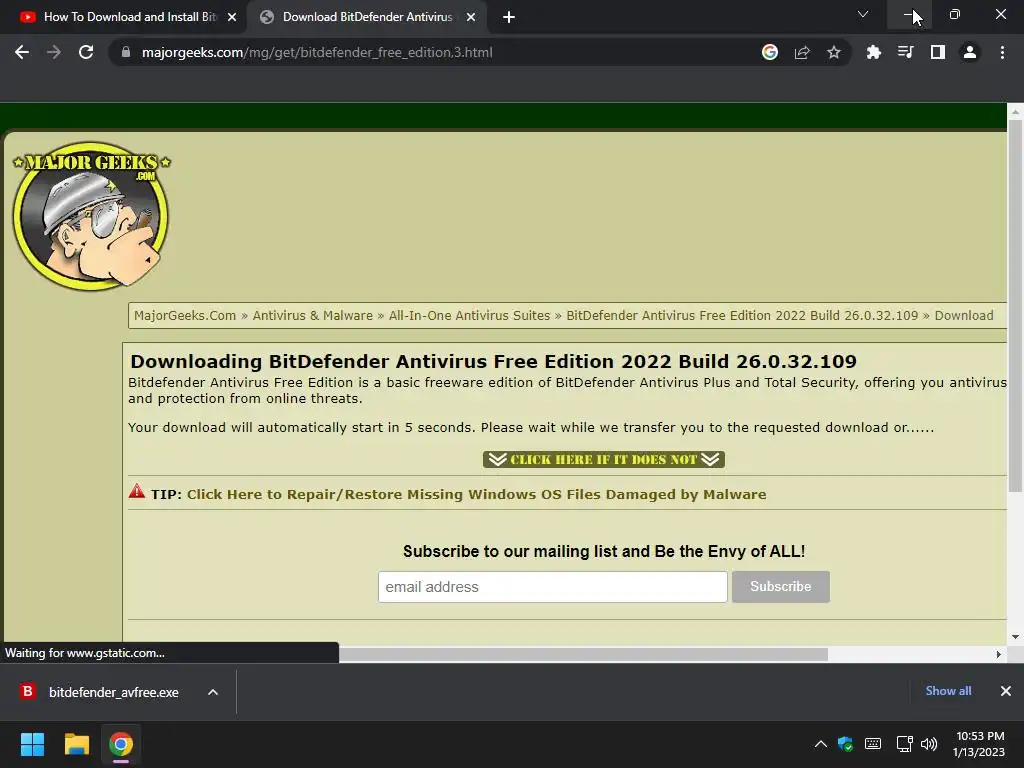
Task: Open network status tray icon
Action: coord(904,744)
